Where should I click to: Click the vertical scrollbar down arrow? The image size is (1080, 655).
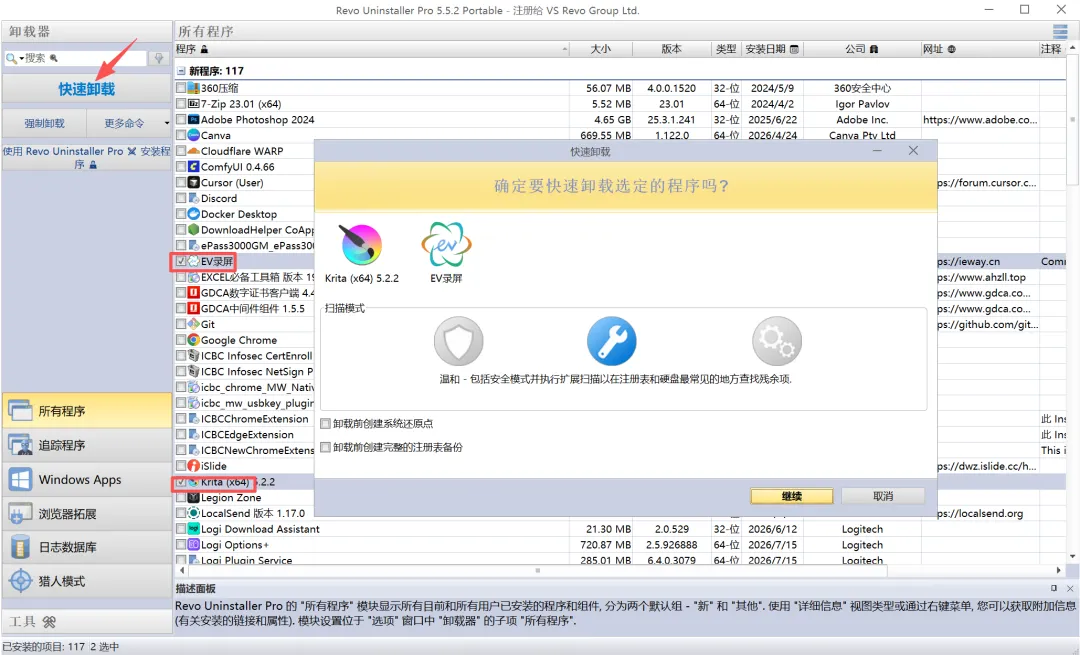(x=1072, y=557)
